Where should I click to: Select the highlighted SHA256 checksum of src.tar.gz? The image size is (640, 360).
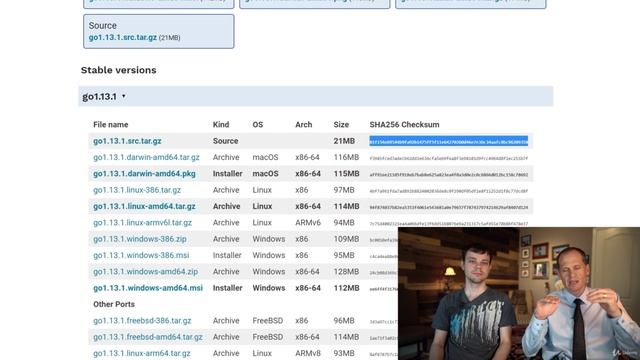point(449,141)
